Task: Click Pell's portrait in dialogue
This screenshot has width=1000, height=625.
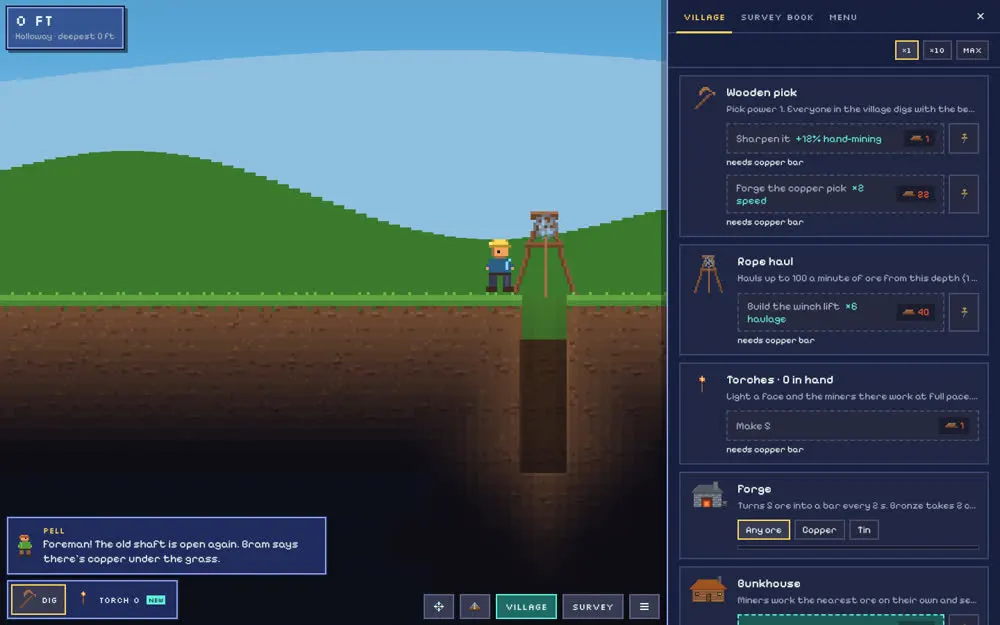Action: click(25, 545)
